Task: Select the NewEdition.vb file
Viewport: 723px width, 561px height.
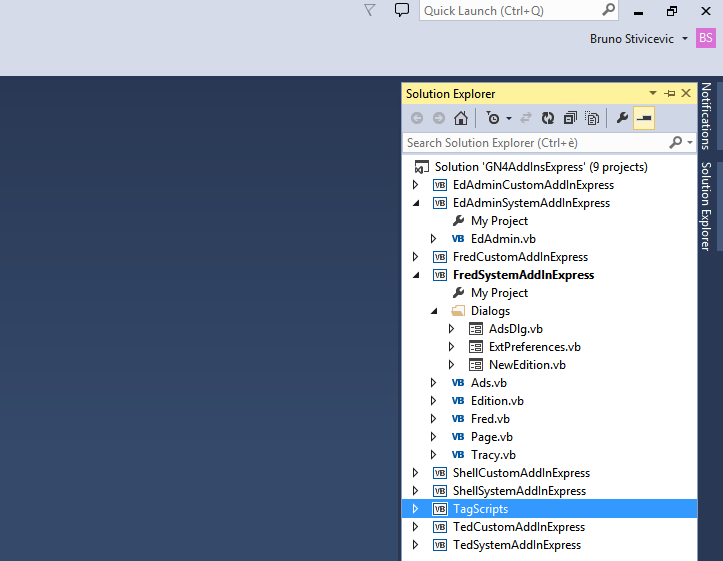Action: click(527, 365)
